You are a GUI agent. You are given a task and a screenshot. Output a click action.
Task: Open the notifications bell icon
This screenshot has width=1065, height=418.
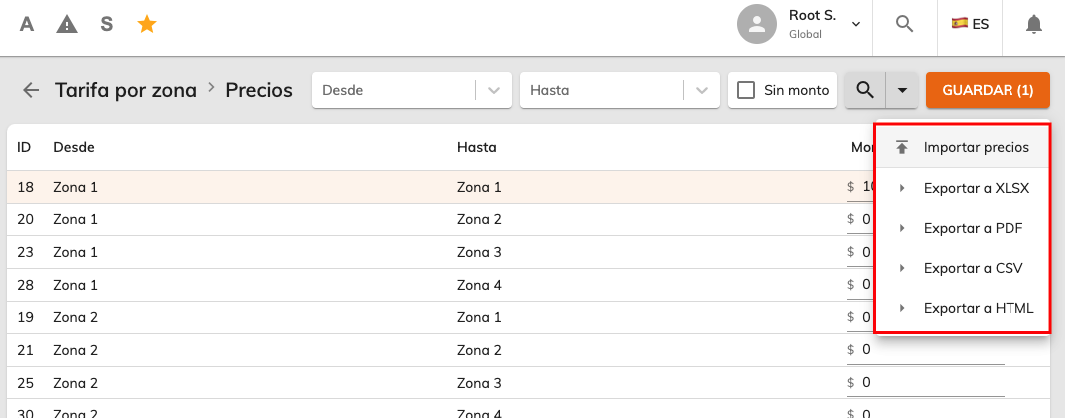[1033, 24]
